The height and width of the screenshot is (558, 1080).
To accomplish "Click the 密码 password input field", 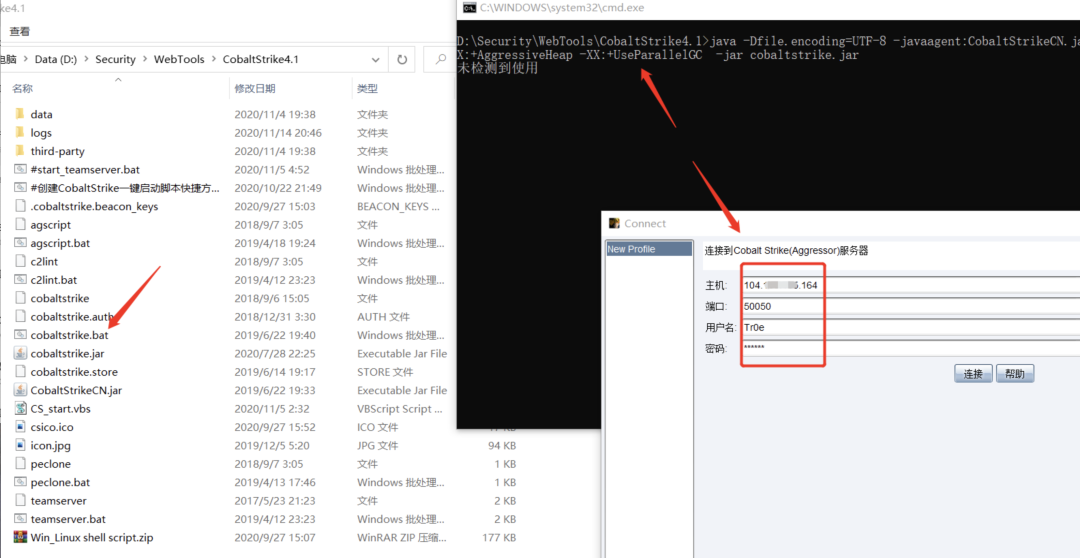I will point(911,348).
